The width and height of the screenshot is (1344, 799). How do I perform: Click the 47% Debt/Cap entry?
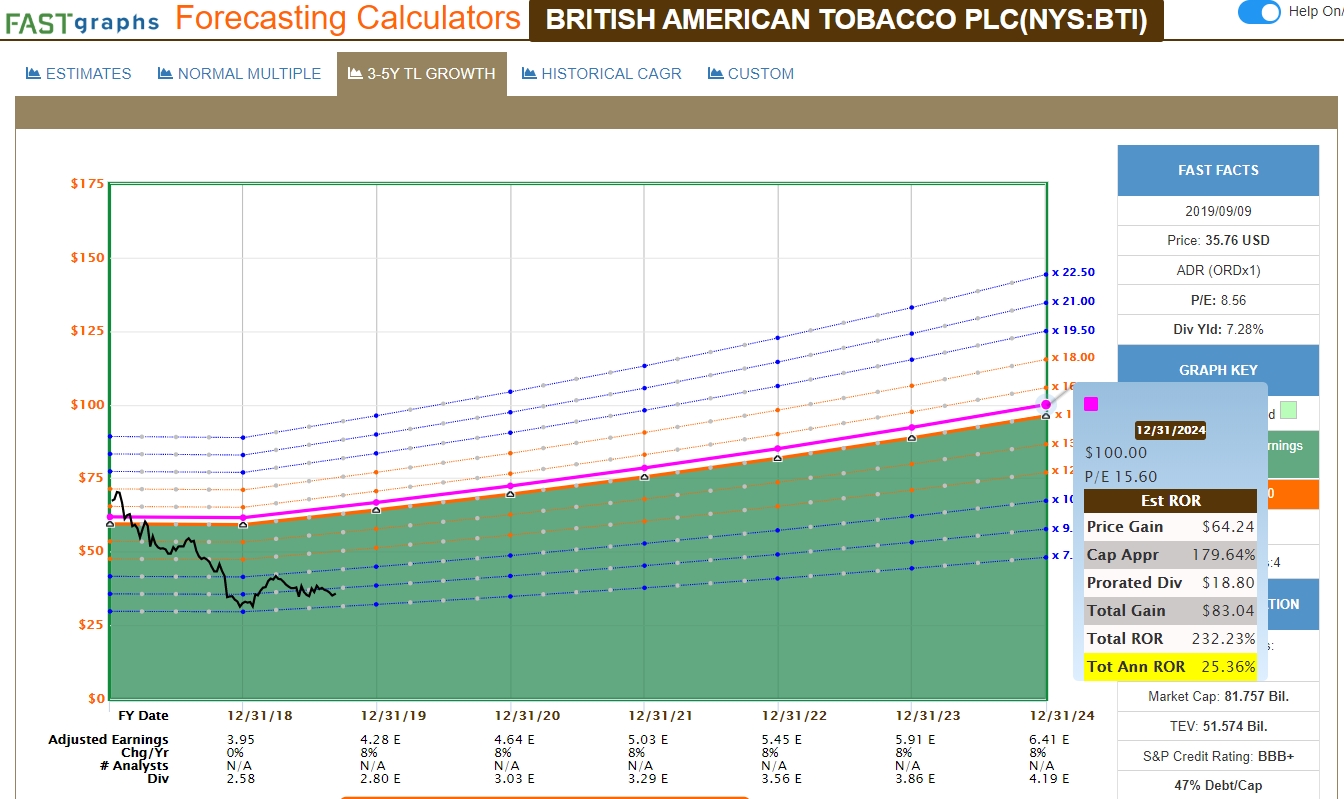coord(1218,786)
